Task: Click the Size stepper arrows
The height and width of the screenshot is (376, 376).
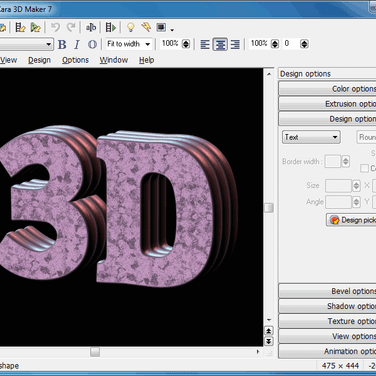Action: (356, 186)
